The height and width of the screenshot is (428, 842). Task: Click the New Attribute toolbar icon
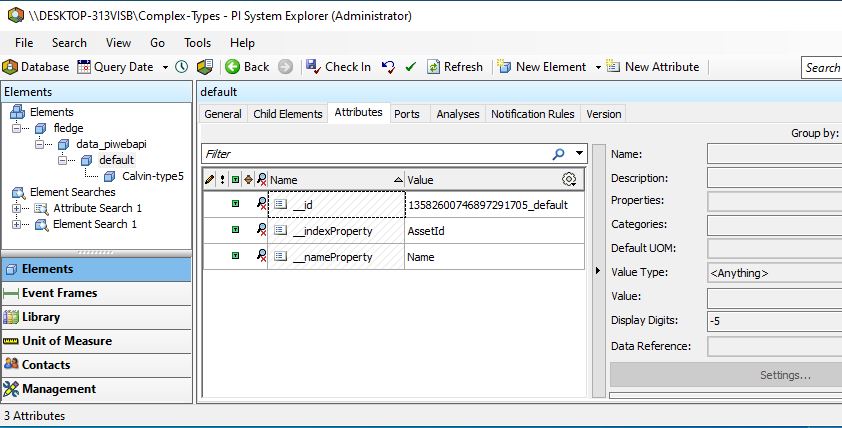click(x=613, y=67)
